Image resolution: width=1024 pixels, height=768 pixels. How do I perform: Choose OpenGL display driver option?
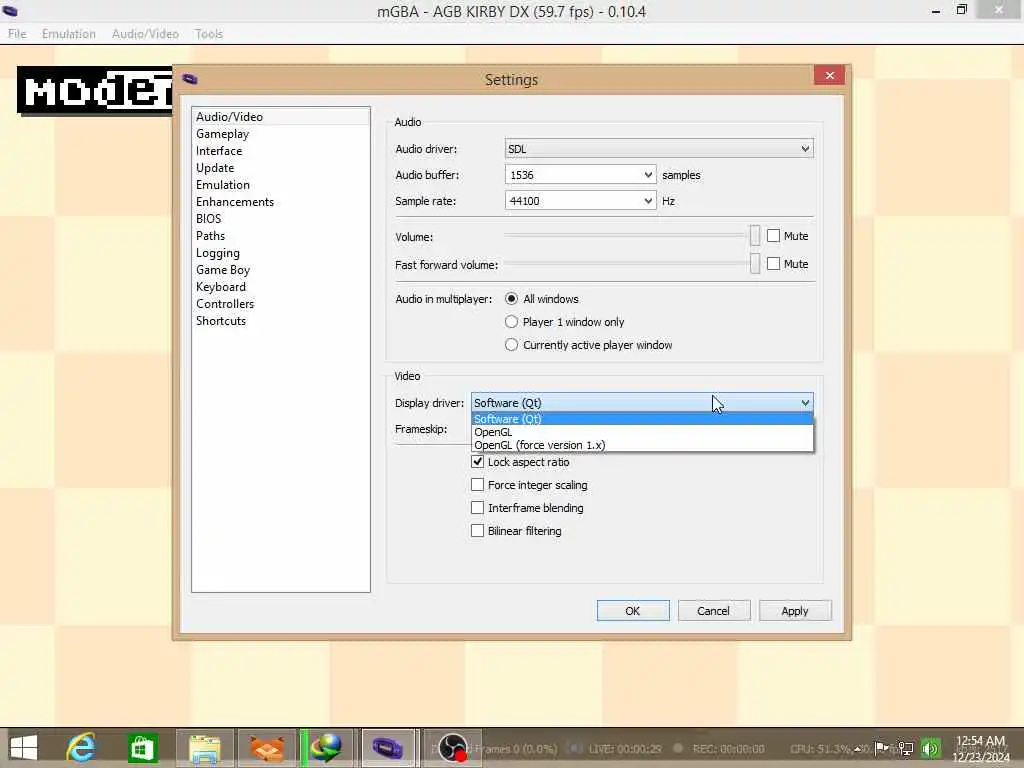pos(642,432)
